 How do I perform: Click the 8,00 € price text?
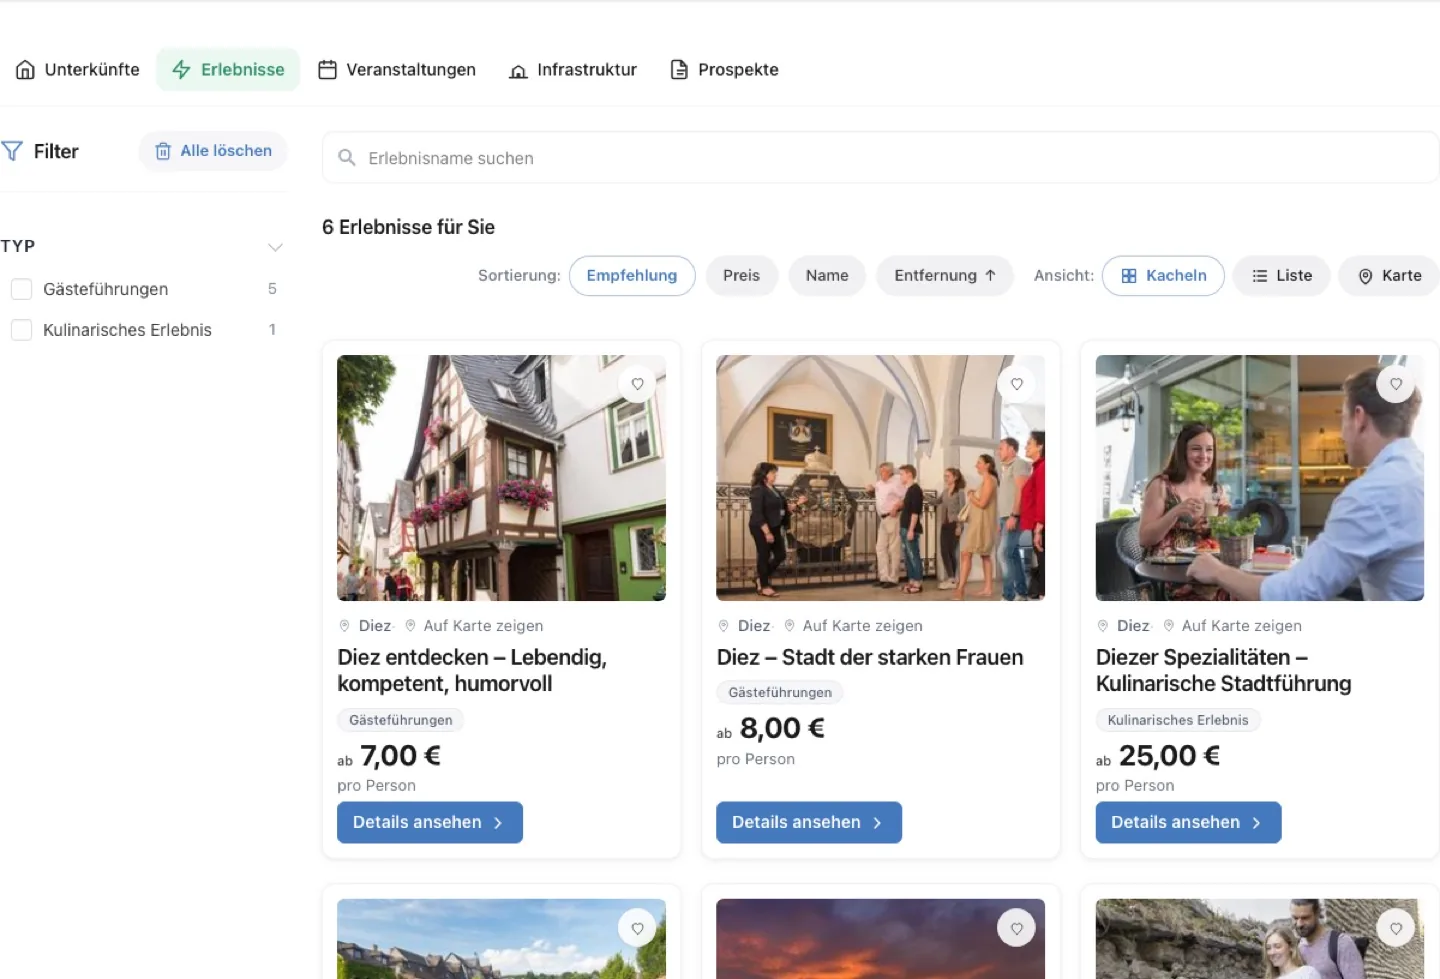[x=782, y=729]
